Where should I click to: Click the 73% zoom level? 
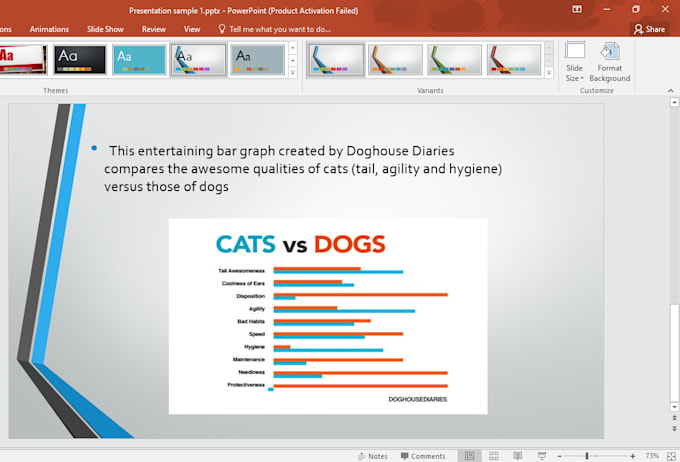click(652, 456)
